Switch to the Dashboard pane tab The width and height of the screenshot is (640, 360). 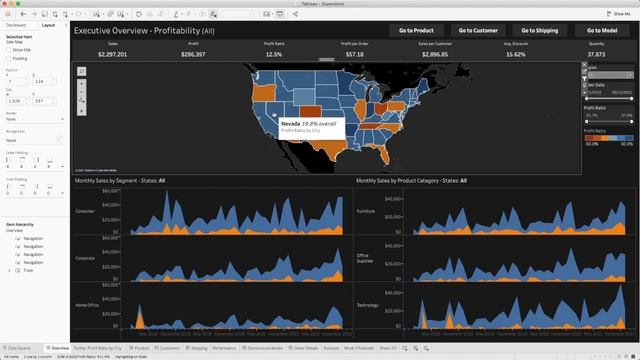(x=16, y=25)
